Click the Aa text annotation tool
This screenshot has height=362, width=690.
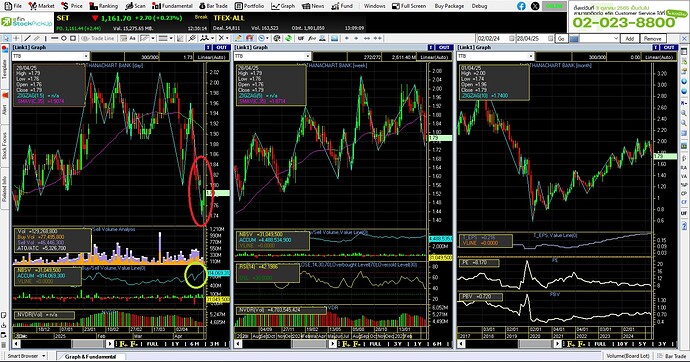132,38
